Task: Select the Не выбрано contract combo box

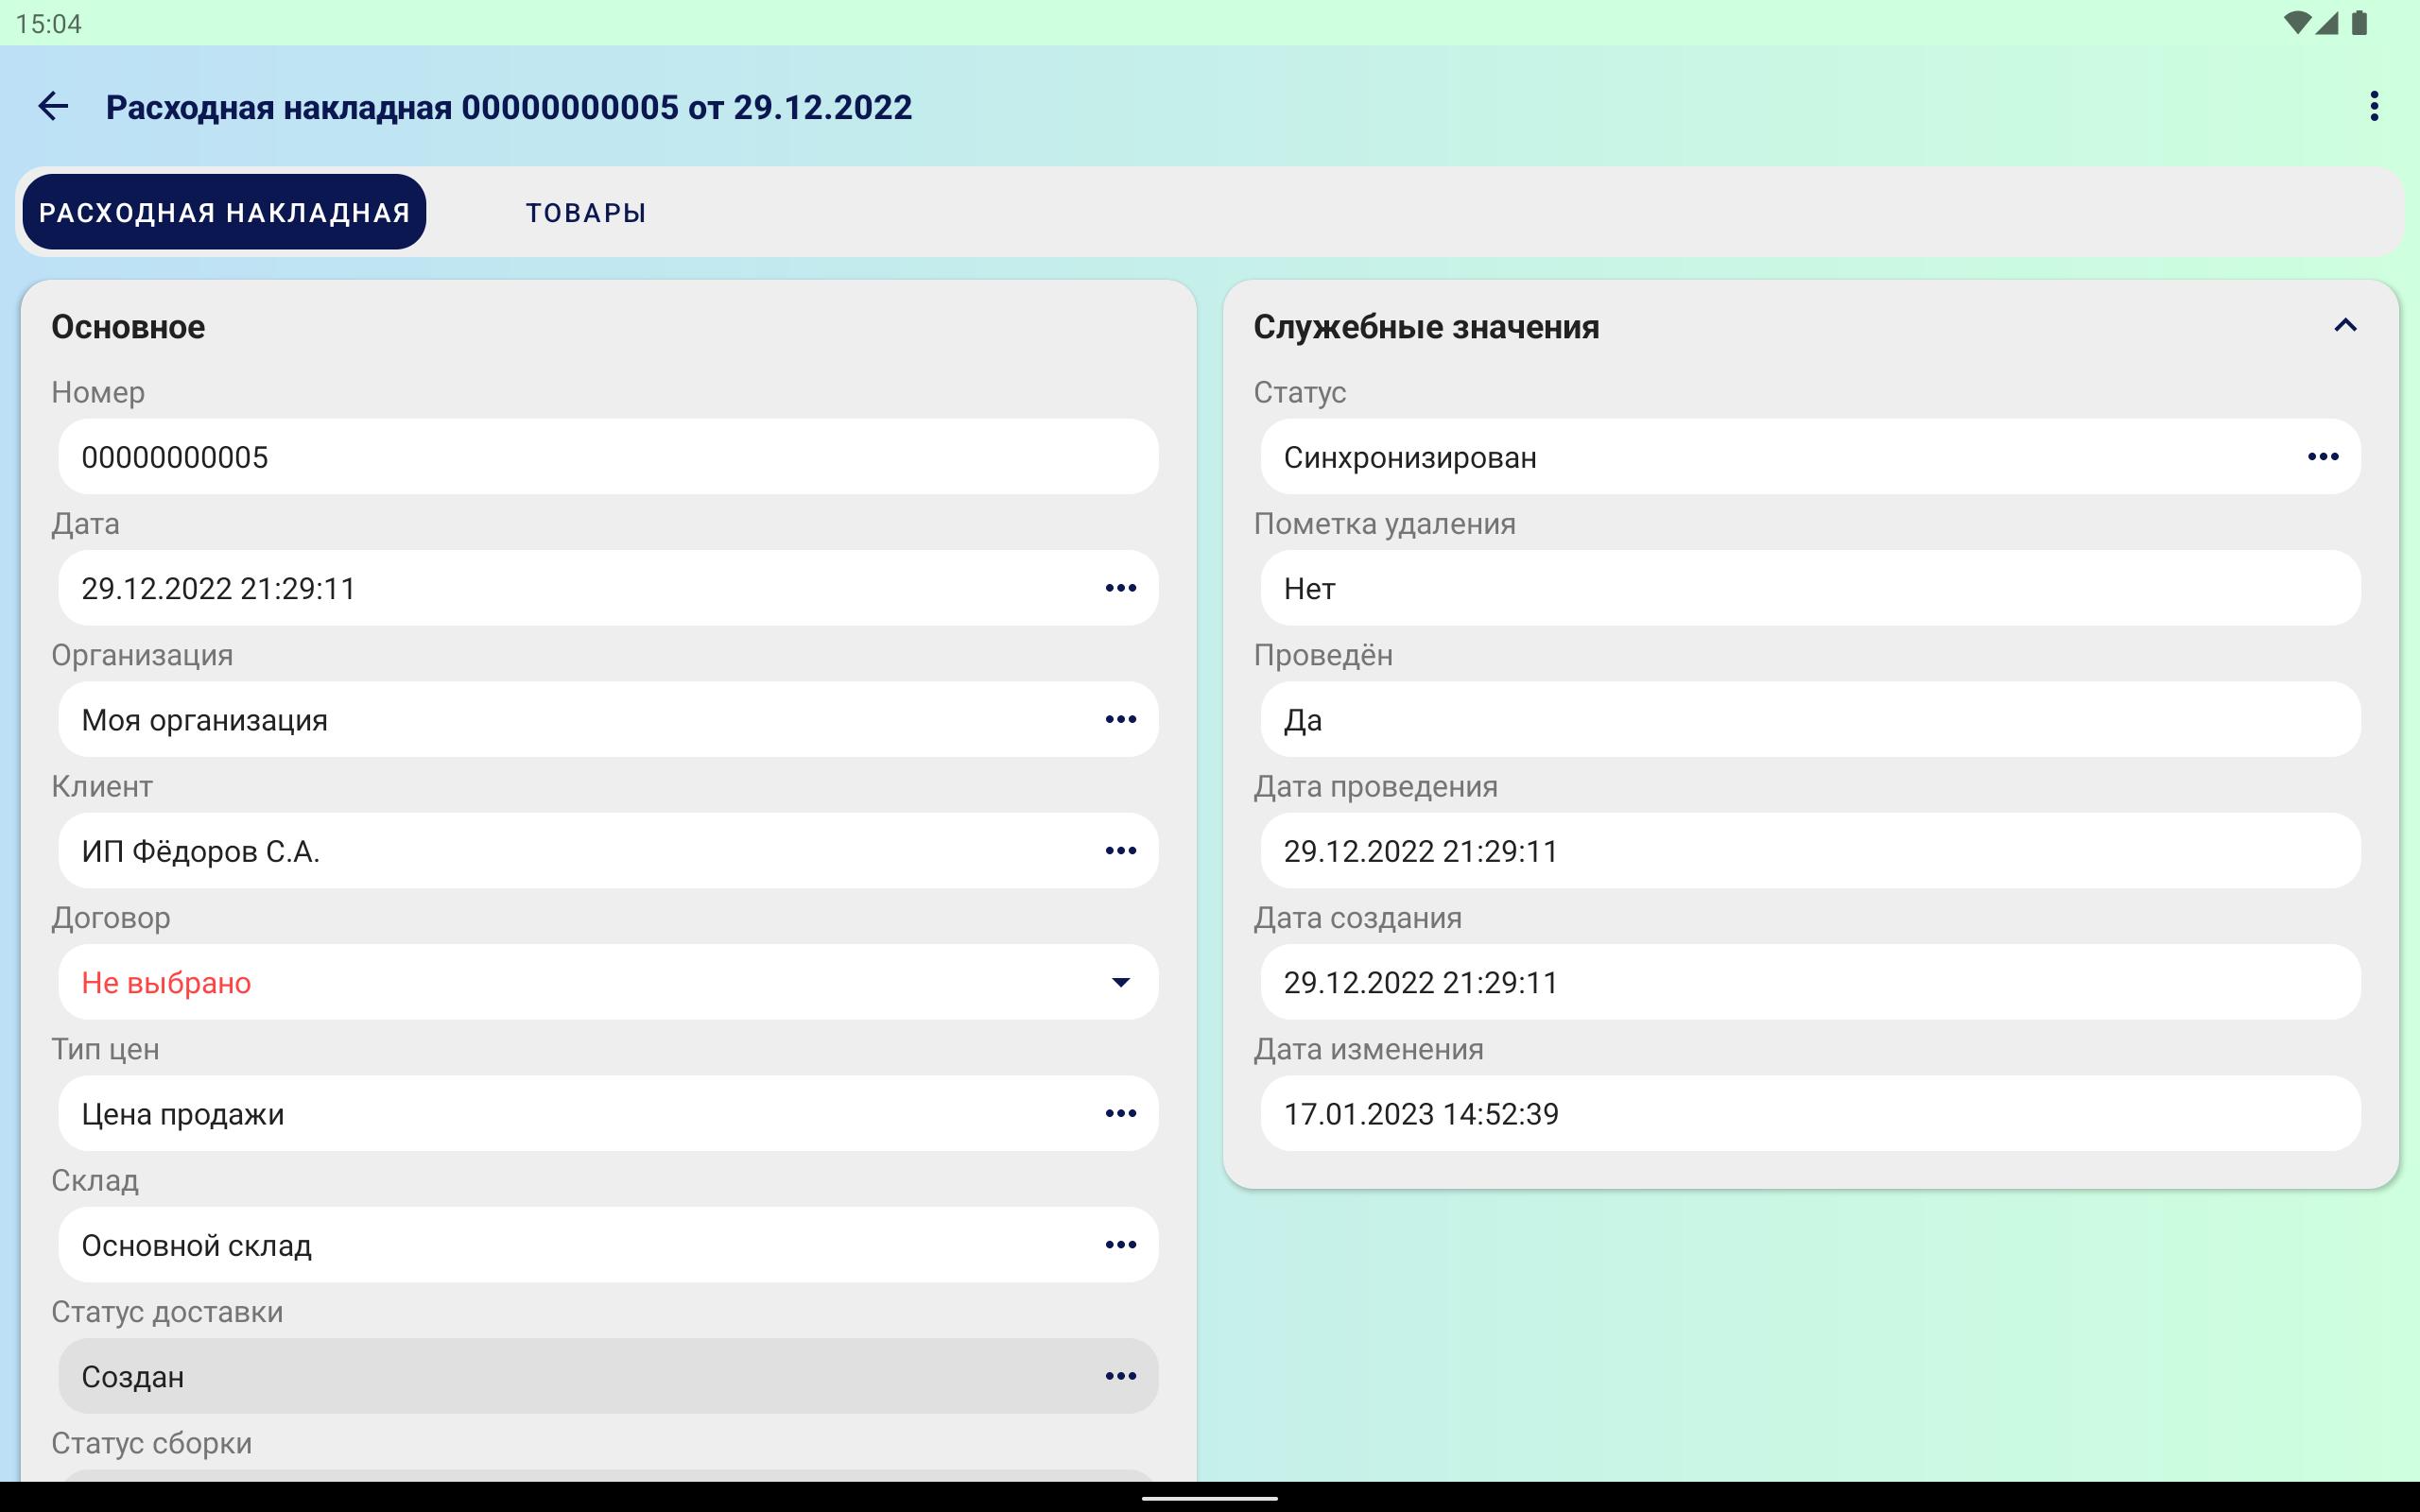Action: click(580, 982)
